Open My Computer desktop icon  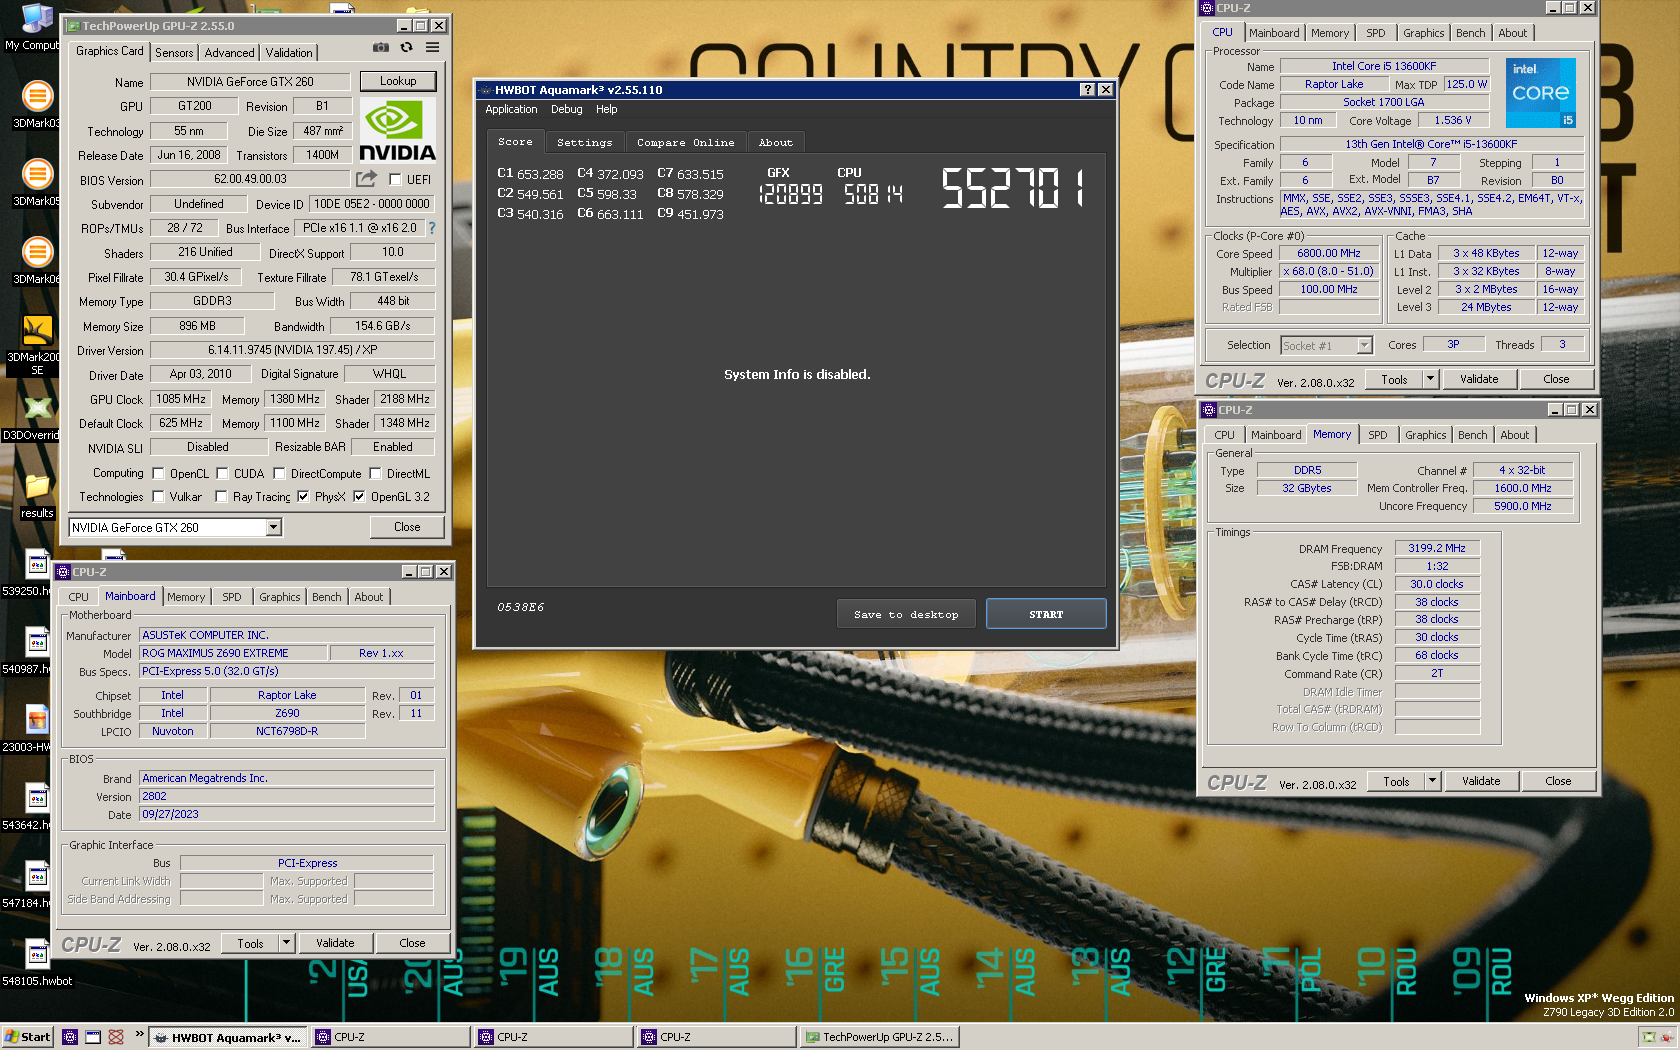(x=36, y=20)
